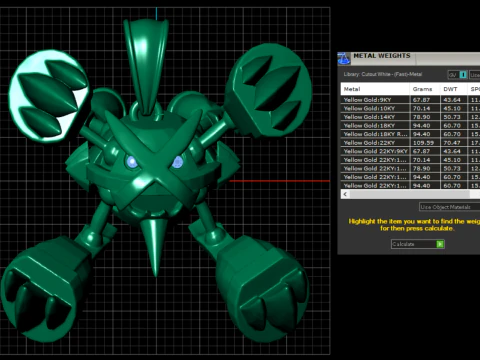Click the green arrow on Calculate
The width and height of the screenshot is (480, 360).
440,244
